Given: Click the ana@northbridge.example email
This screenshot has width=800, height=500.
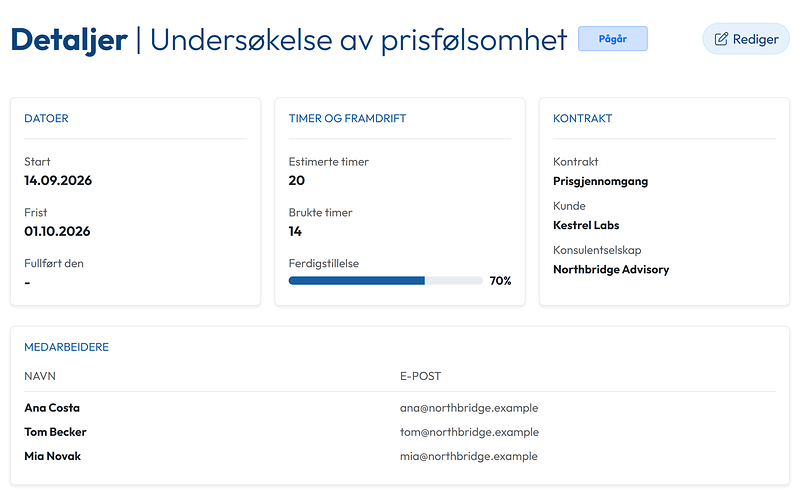Looking at the screenshot, I should (469, 408).
